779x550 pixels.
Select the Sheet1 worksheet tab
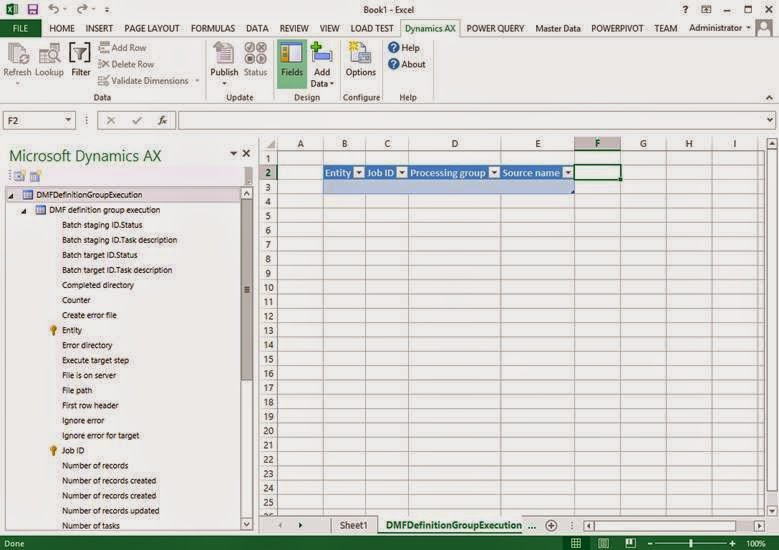pyautogui.click(x=353, y=525)
